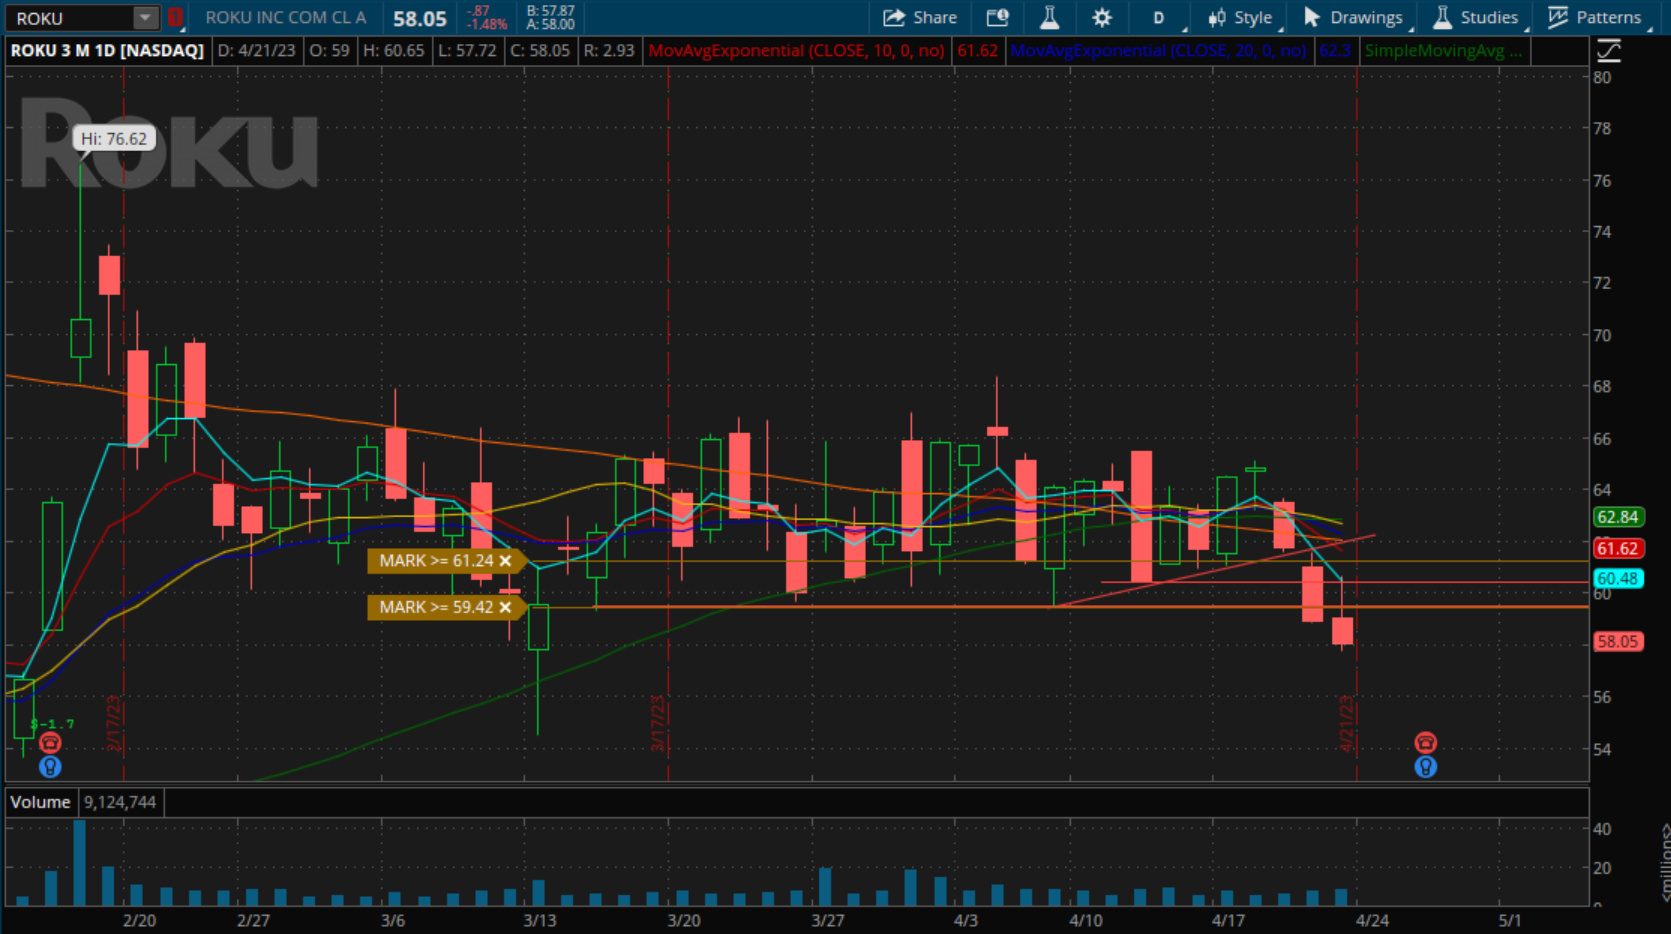Click the tallest volume bar in February
This screenshot has width=1671, height=934.
coord(79,862)
